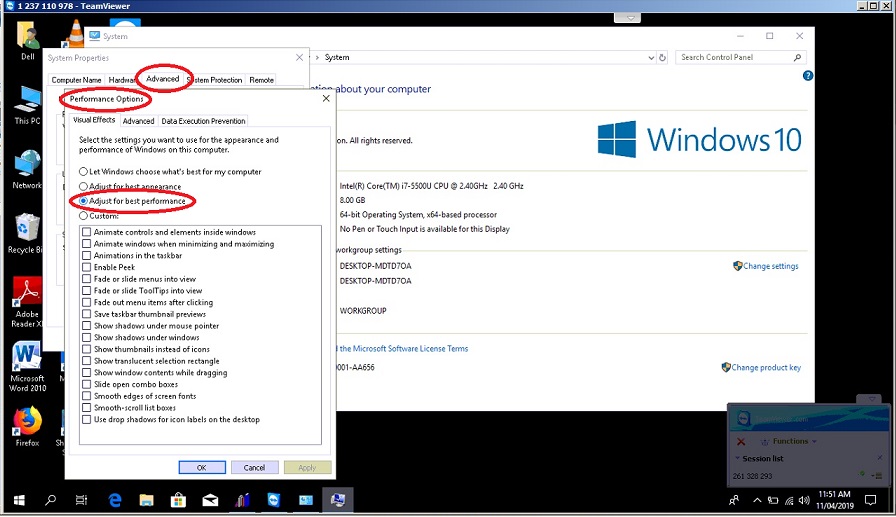Open the System Protection tab
The width and height of the screenshot is (896, 517).
215,80
